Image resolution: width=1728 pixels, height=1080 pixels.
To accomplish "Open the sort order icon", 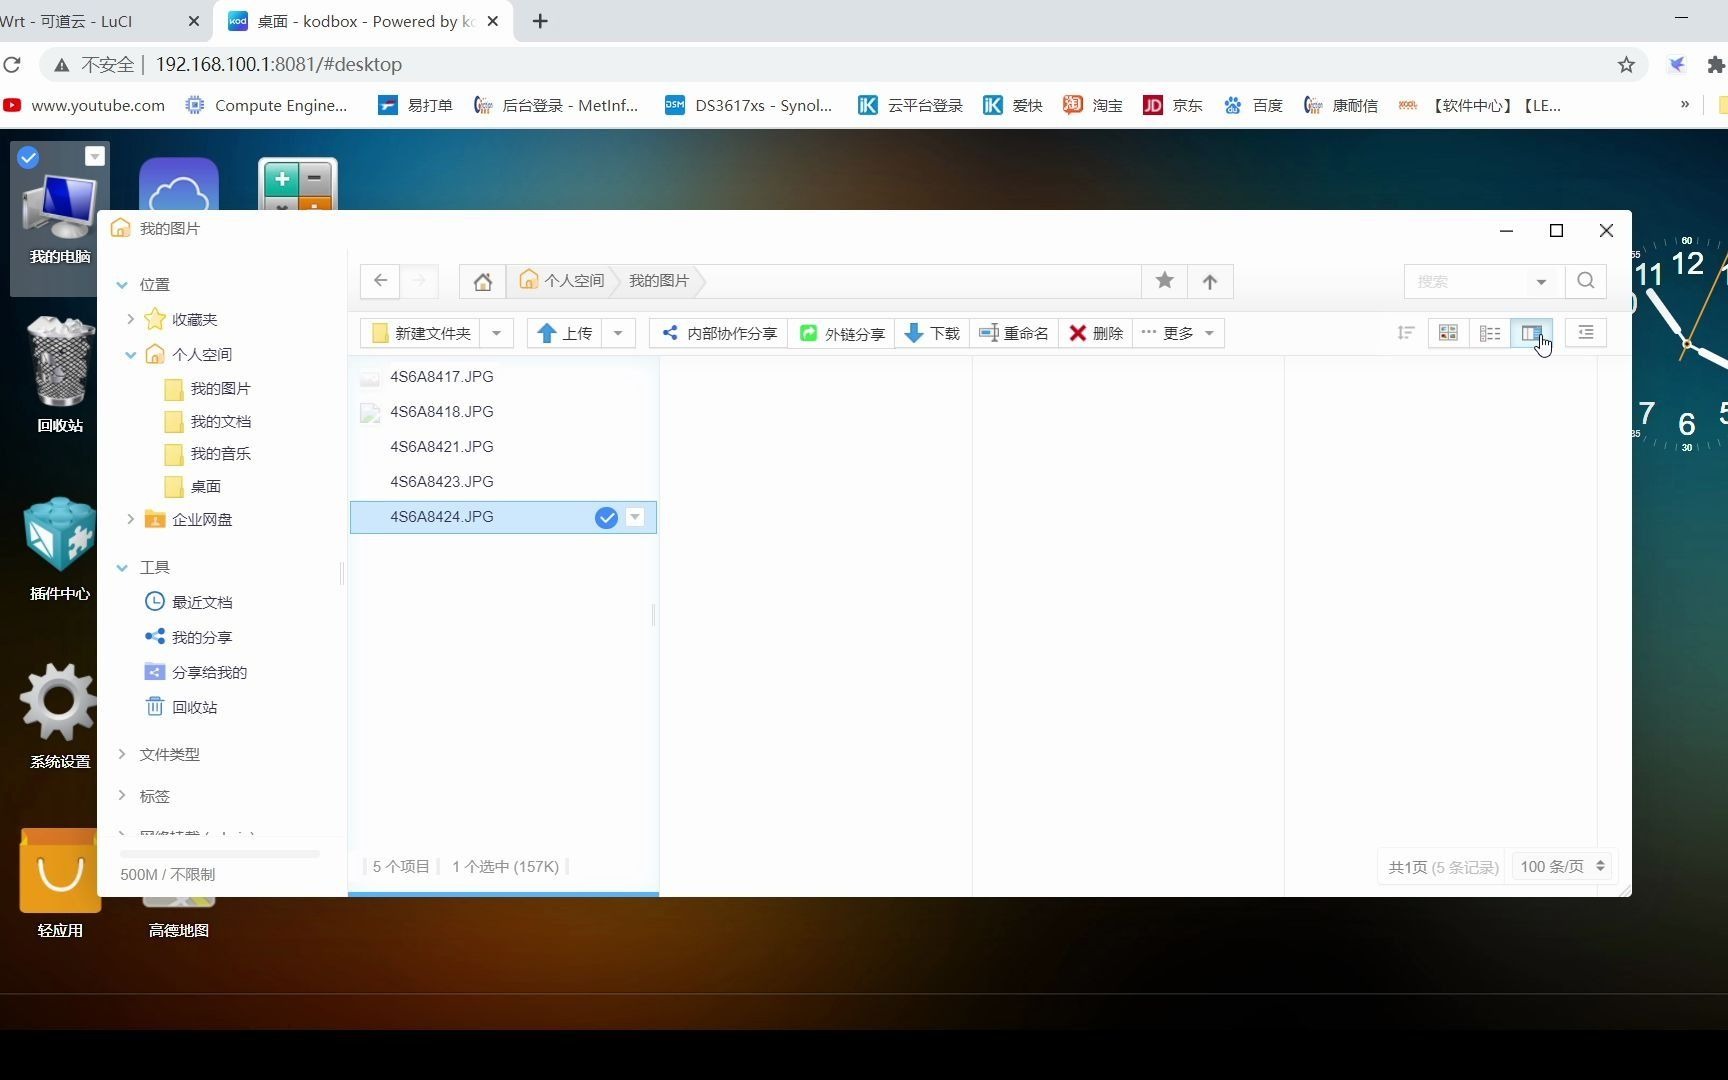I will 1405,333.
